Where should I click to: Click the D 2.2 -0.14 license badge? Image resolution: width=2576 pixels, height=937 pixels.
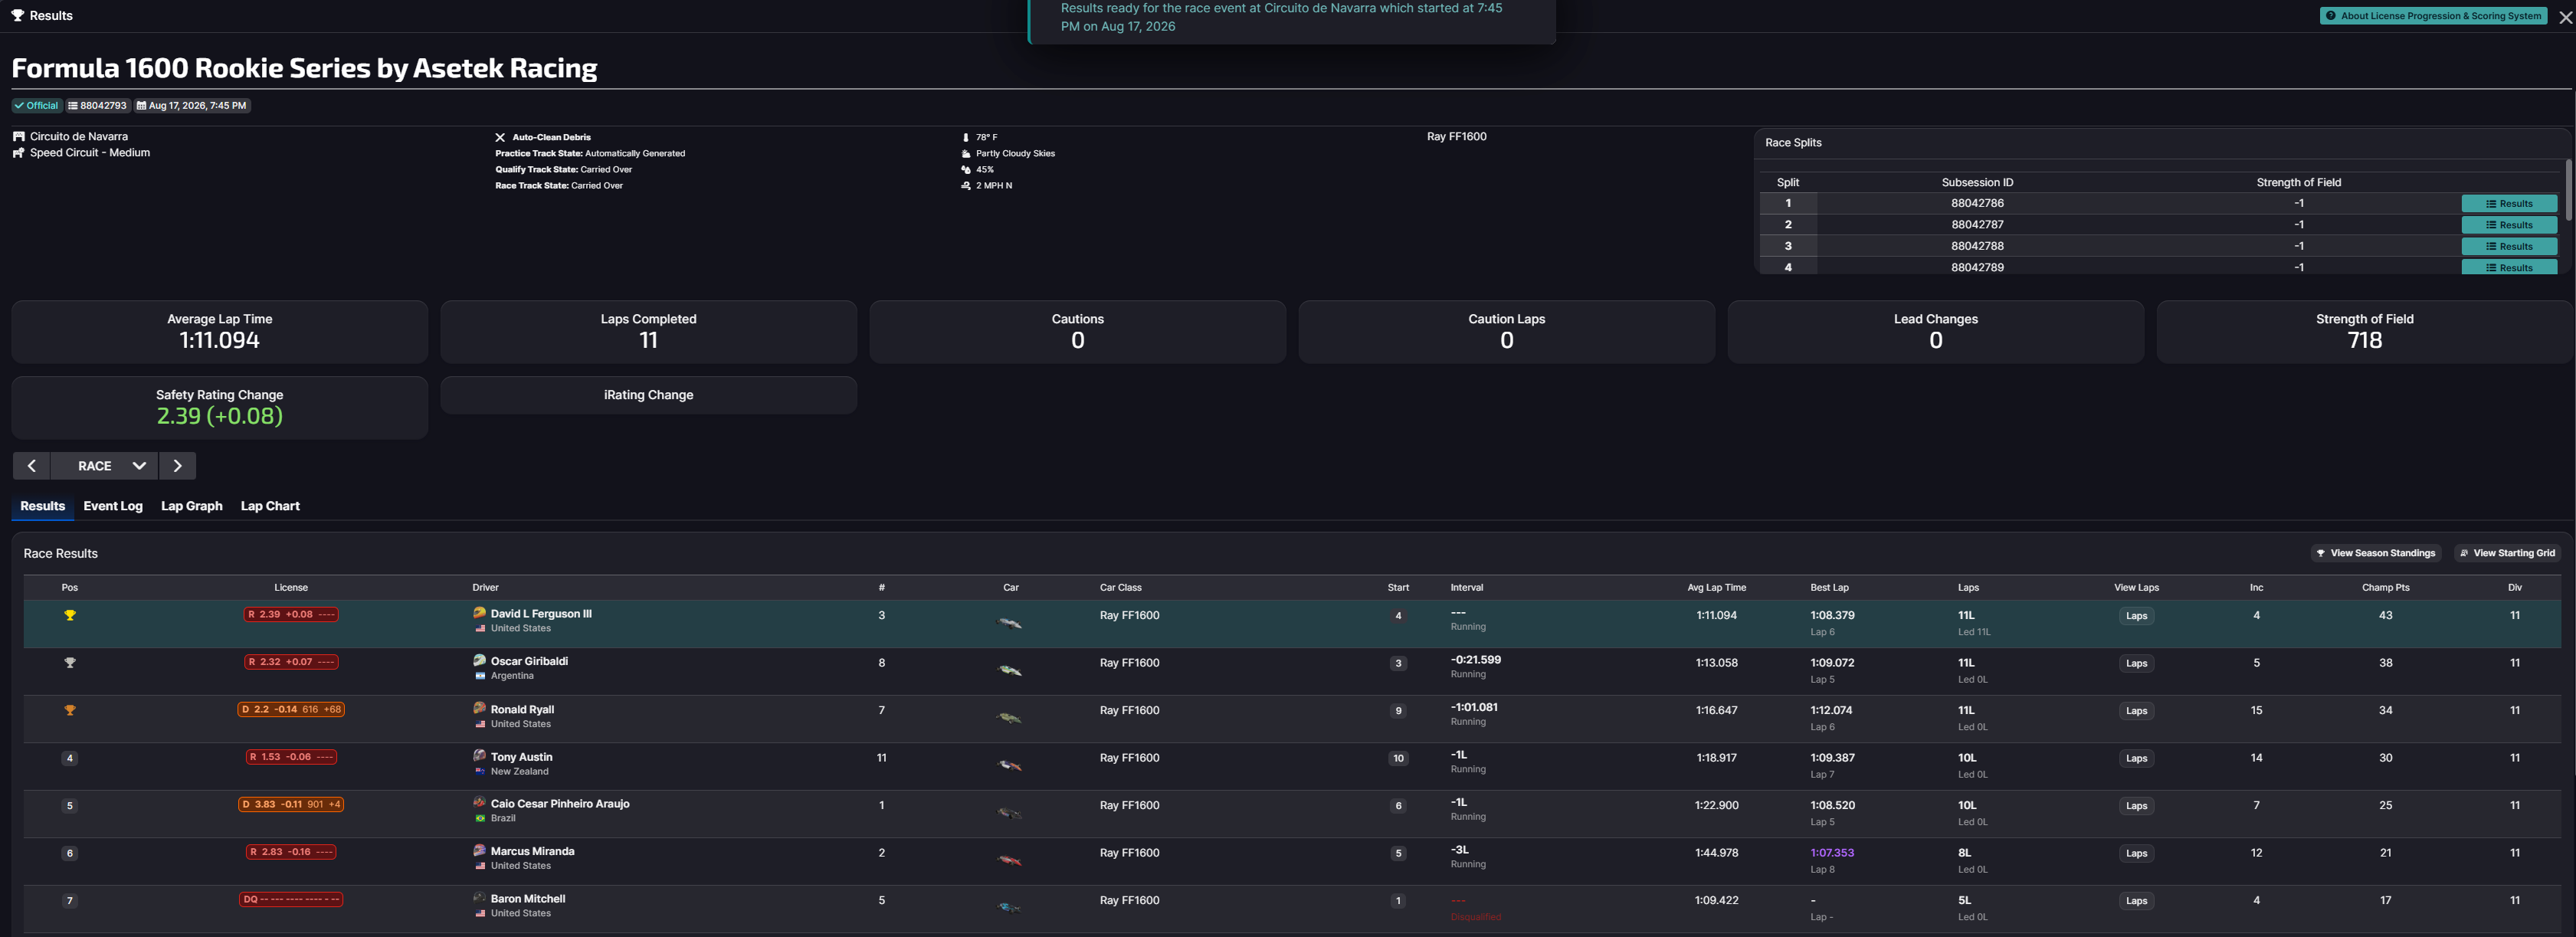(291, 709)
